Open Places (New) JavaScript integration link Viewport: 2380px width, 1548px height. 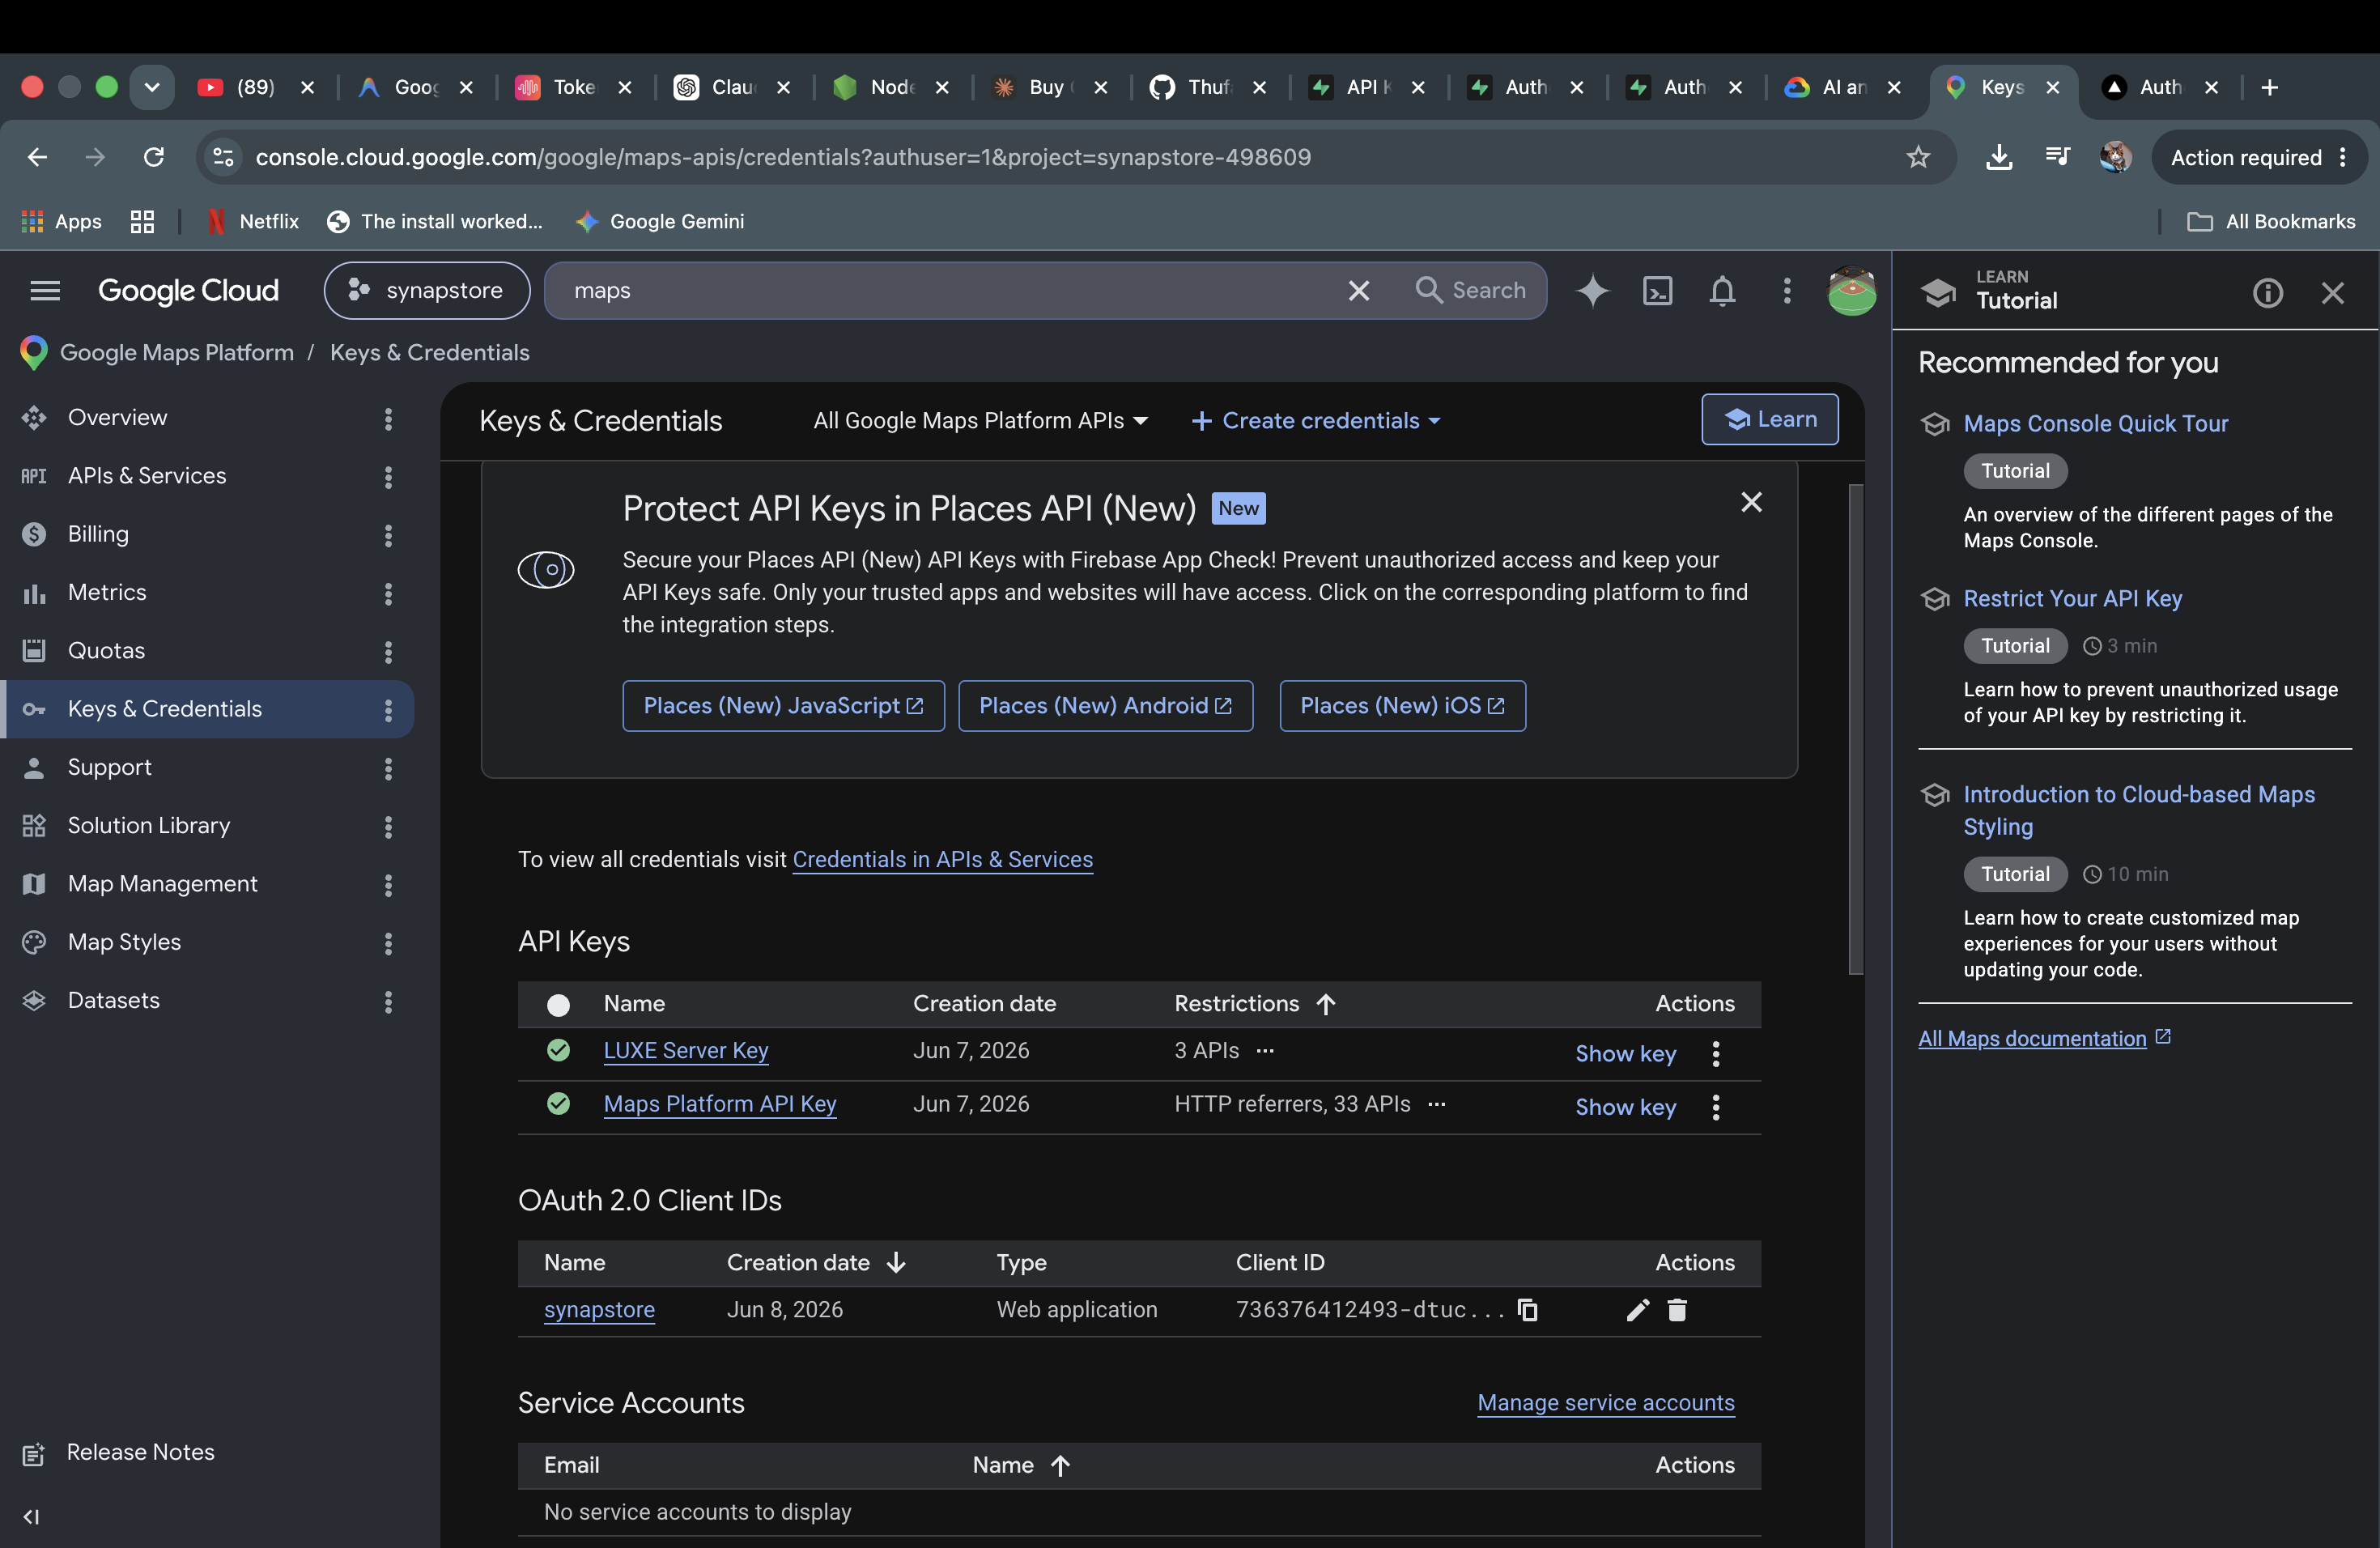pos(783,706)
